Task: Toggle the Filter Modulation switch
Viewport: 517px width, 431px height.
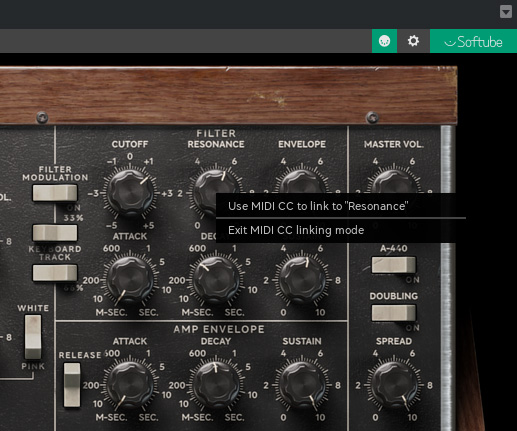Action: [55, 193]
